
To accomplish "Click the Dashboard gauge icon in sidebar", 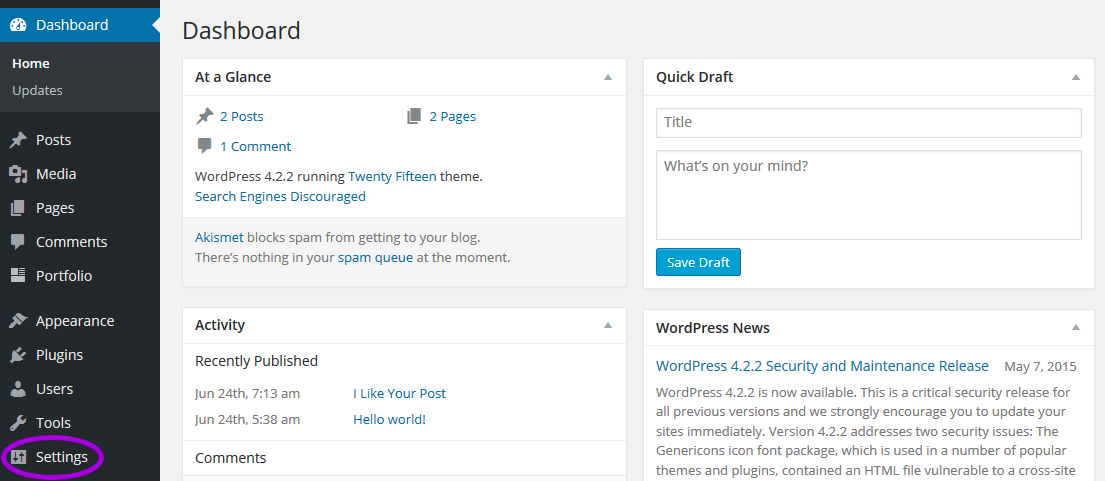I will point(18,25).
